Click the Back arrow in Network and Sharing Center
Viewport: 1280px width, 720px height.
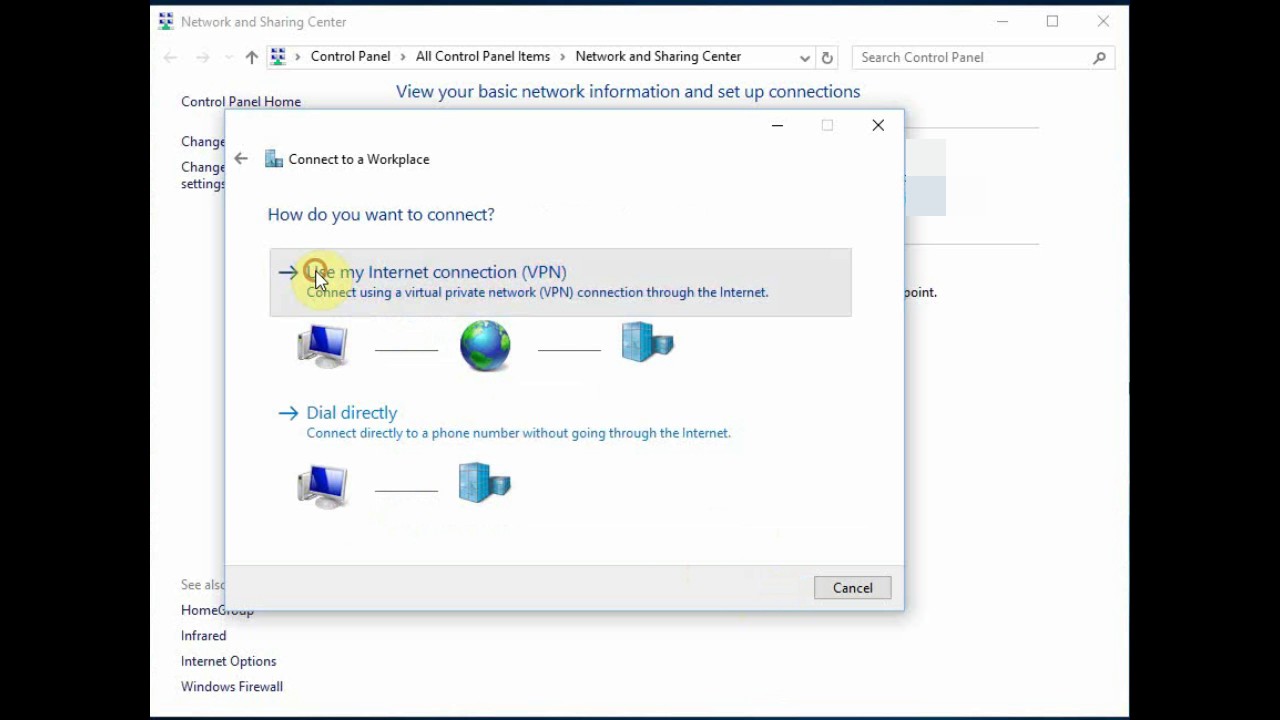170,57
